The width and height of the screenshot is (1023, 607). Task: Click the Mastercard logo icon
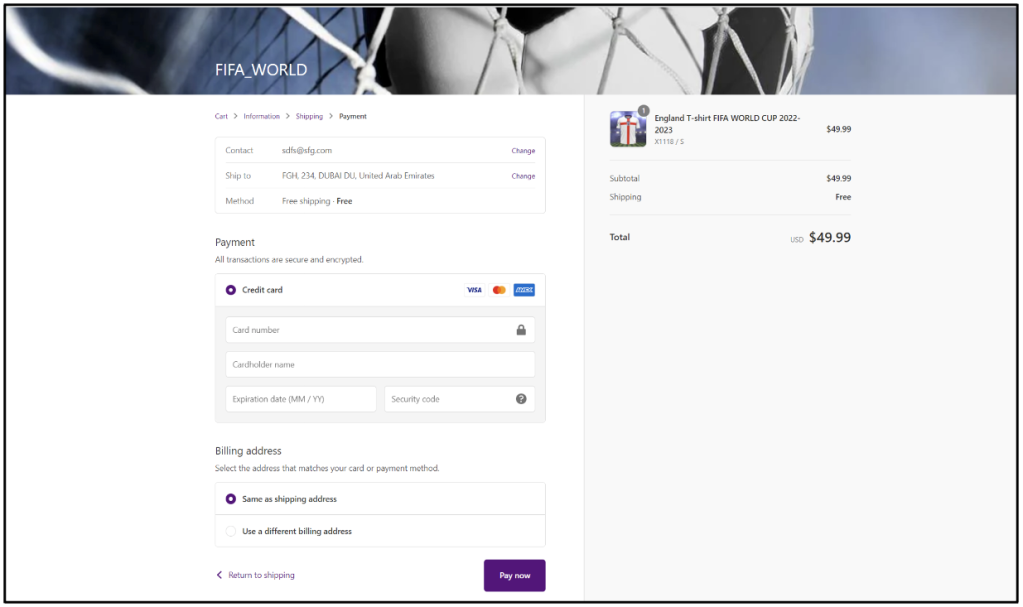coord(499,290)
